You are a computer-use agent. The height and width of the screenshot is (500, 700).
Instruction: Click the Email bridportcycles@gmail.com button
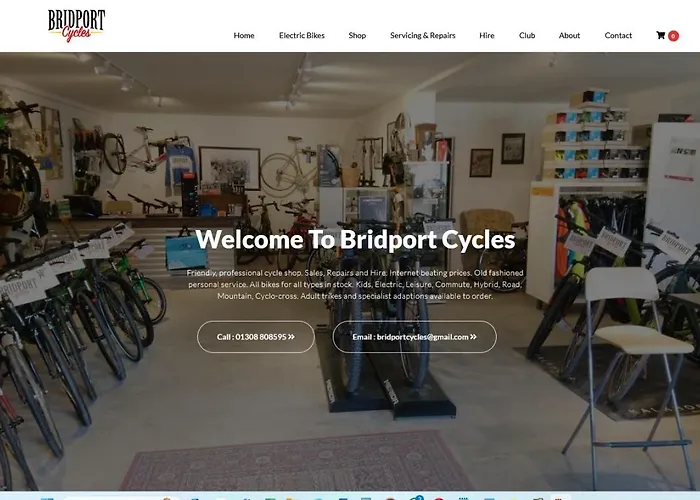coord(414,337)
